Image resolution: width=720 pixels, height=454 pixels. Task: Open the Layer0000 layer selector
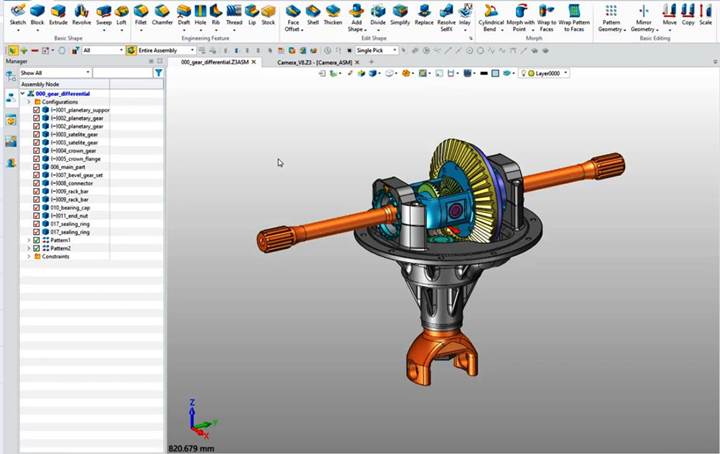545,73
